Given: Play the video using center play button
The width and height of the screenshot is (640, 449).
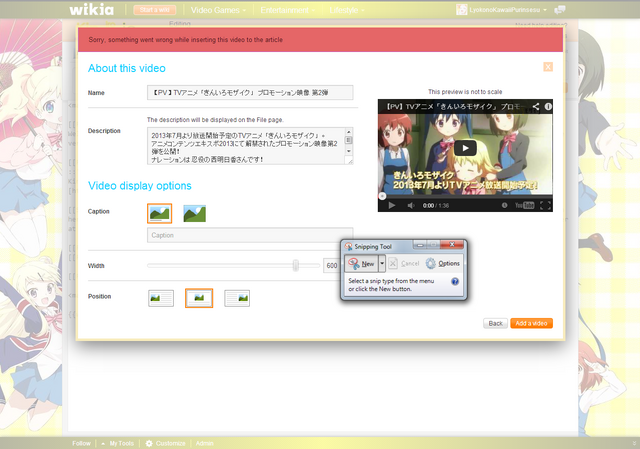Looking at the screenshot, I should click(465, 148).
